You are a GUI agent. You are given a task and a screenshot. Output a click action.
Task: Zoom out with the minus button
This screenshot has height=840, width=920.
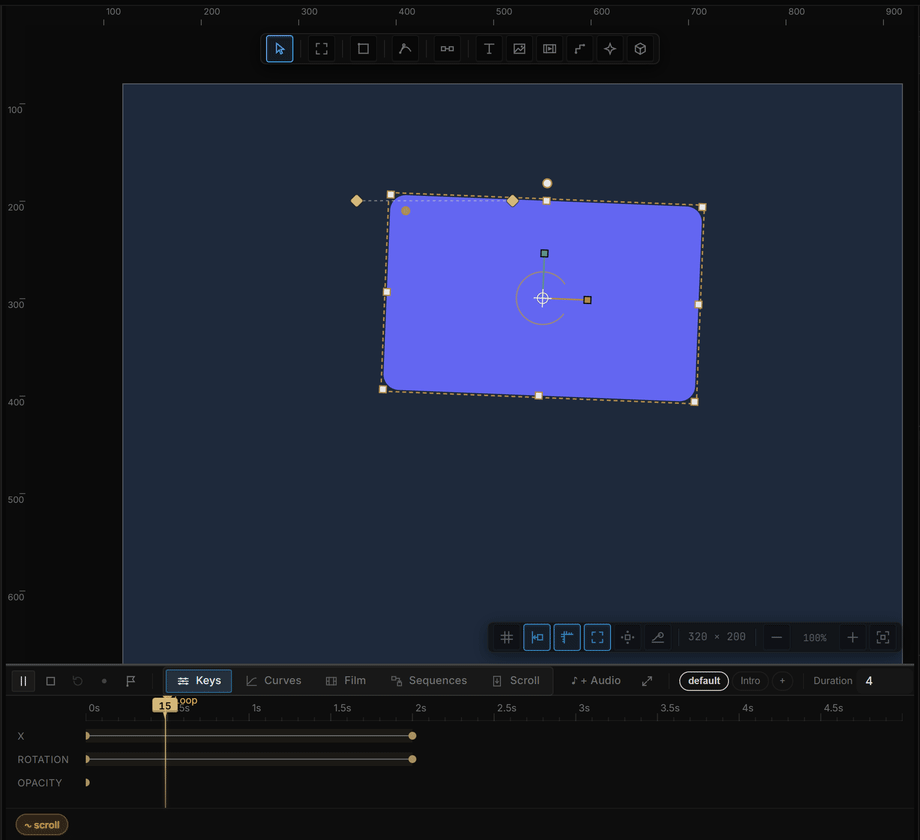click(x=776, y=637)
